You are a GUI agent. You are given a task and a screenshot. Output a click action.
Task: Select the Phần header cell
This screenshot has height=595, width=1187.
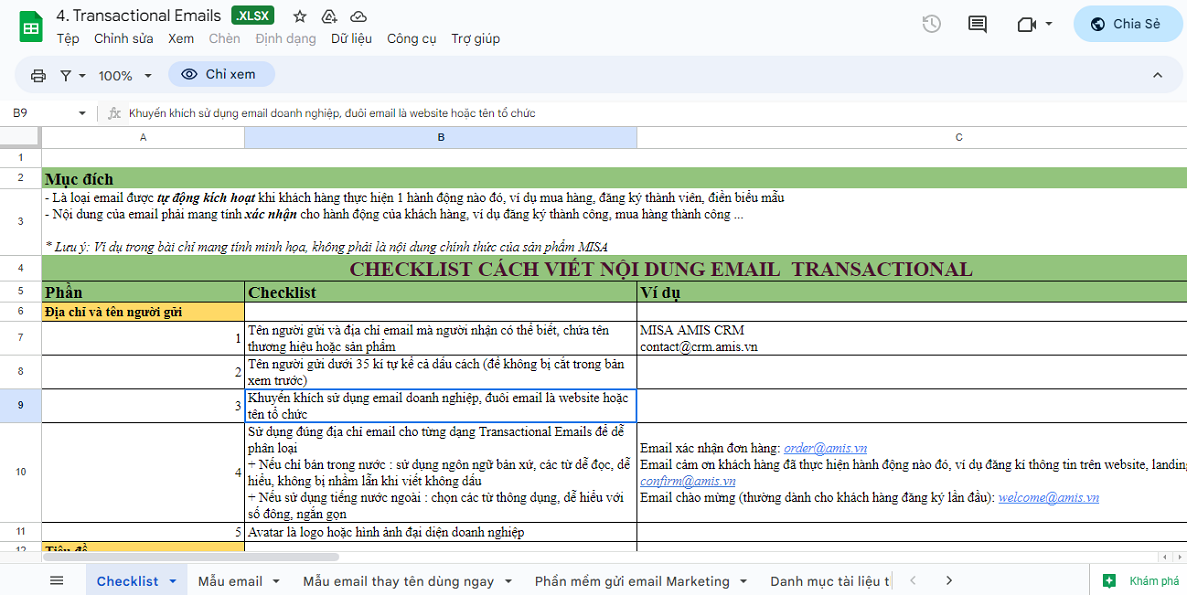click(x=143, y=291)
